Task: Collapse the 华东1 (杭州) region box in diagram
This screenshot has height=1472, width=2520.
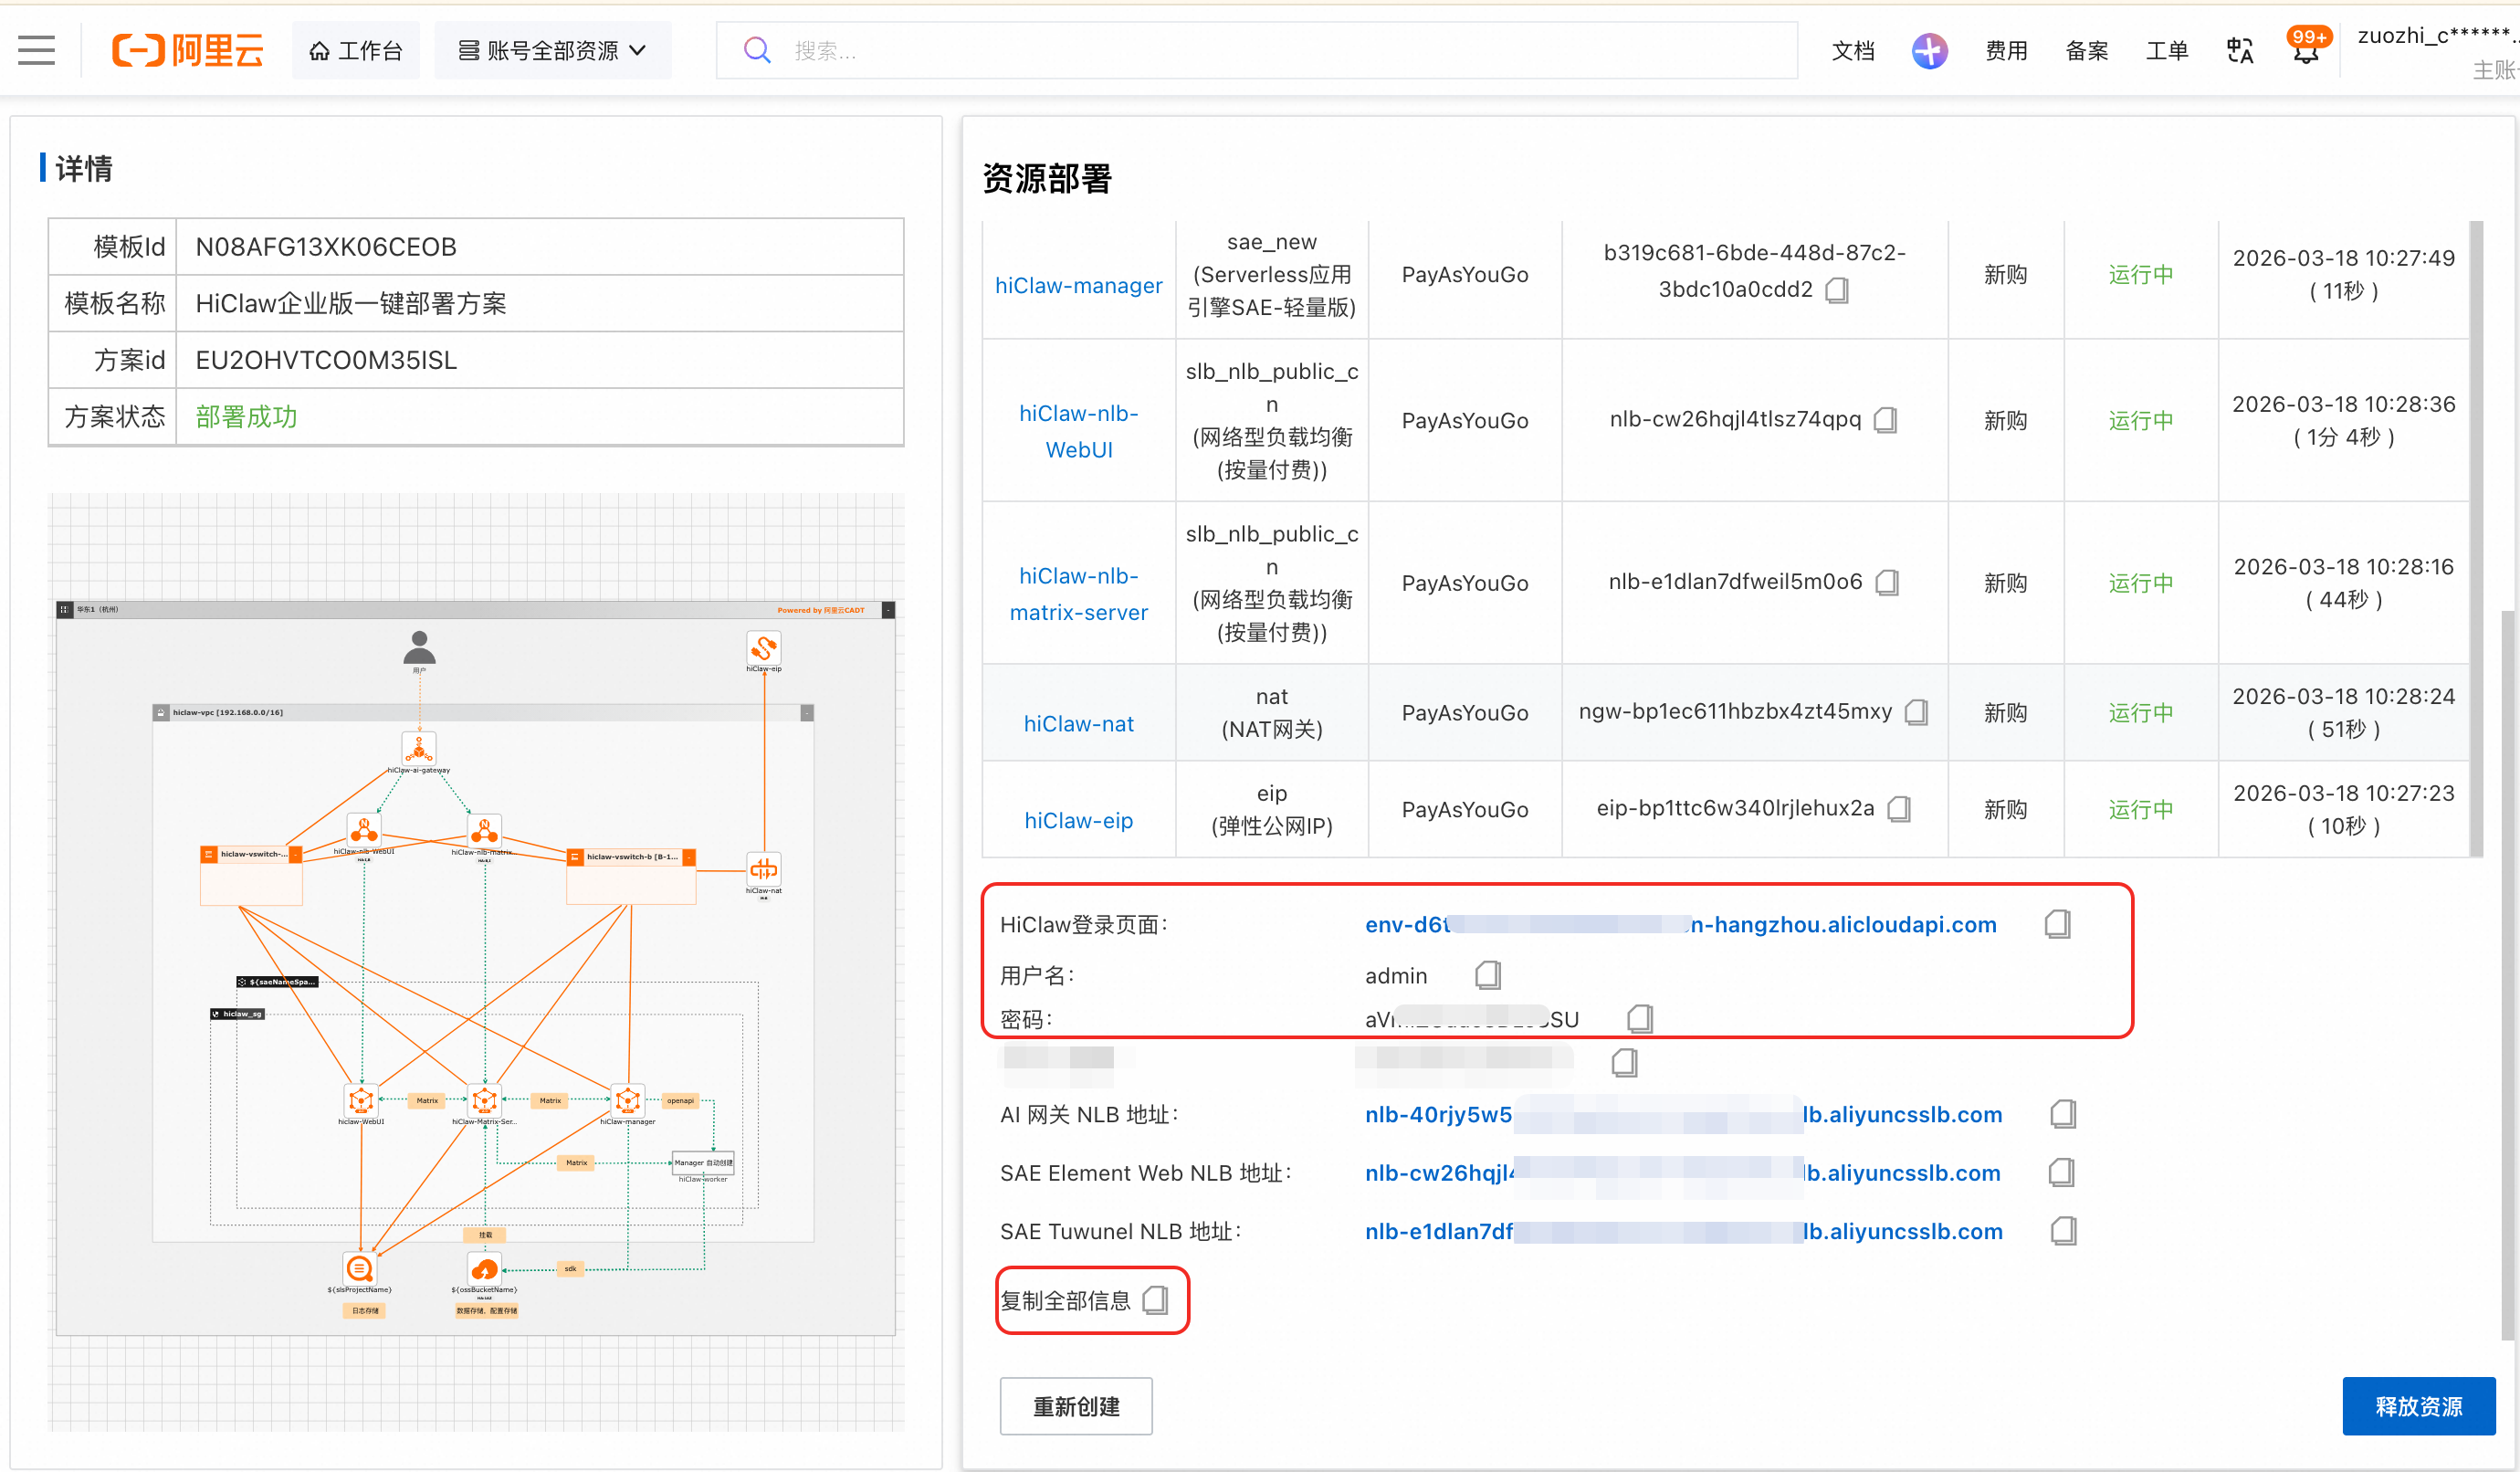Action: (888, 610)
